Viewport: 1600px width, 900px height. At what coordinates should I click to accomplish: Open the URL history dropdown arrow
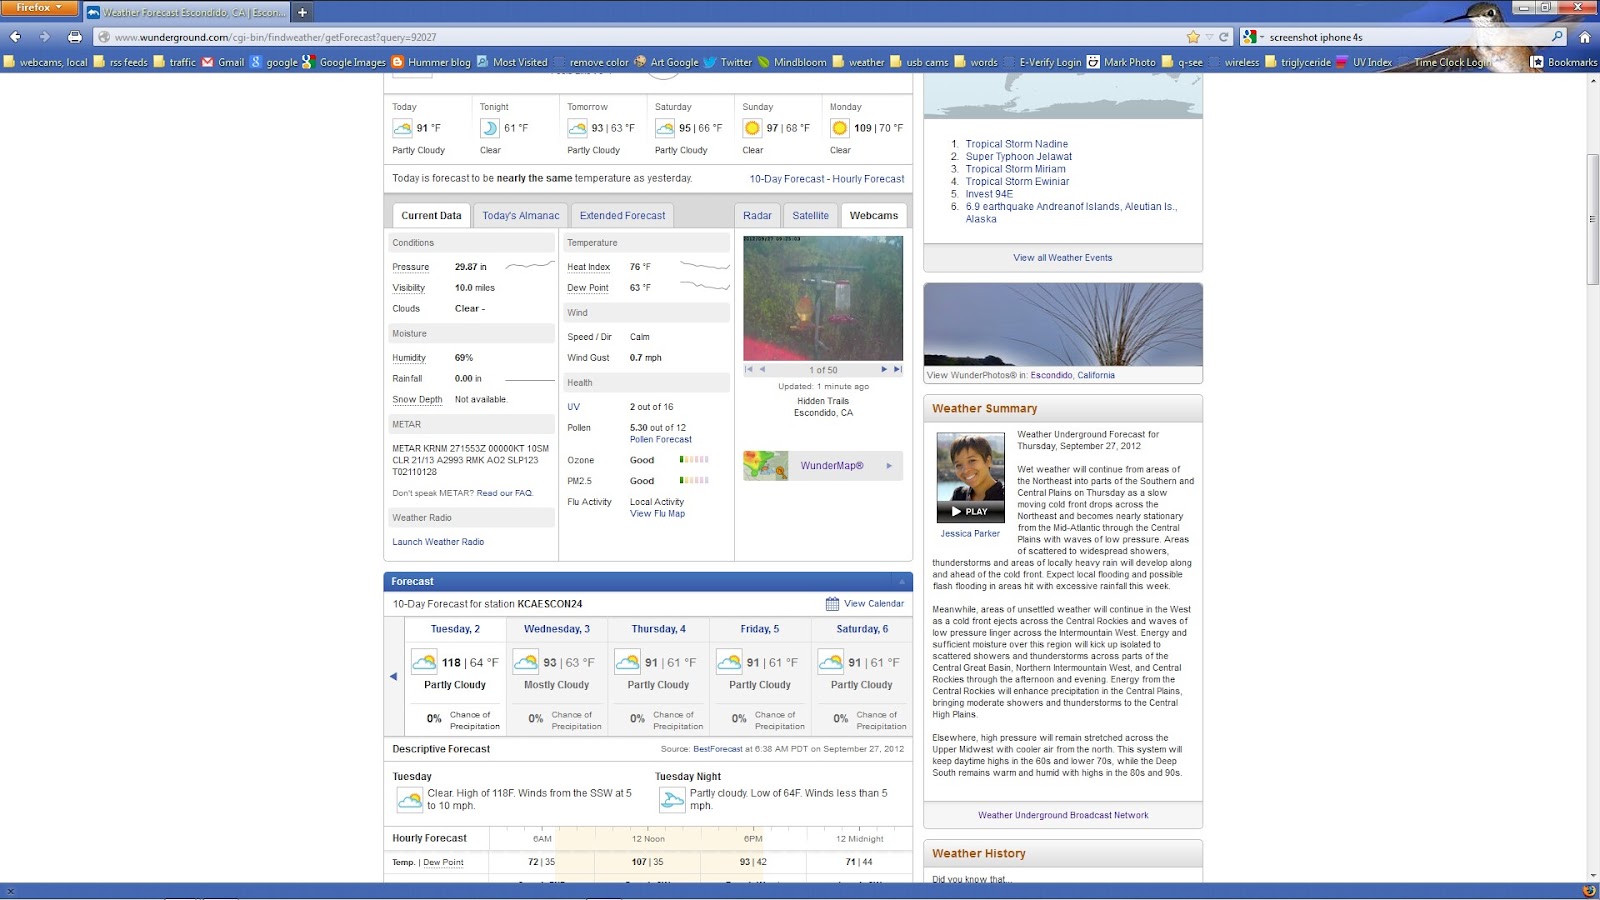tap(1208, 37)
